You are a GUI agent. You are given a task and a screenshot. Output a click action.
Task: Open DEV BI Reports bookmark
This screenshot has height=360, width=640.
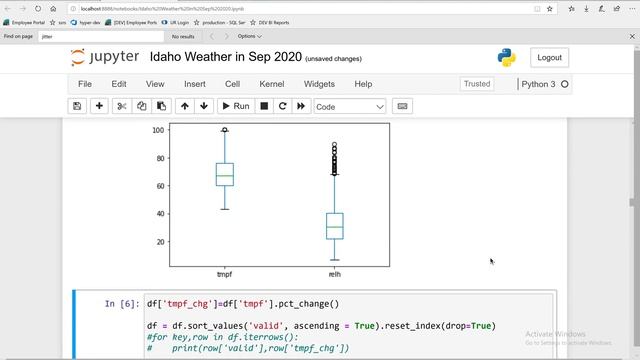click(269, 22)
